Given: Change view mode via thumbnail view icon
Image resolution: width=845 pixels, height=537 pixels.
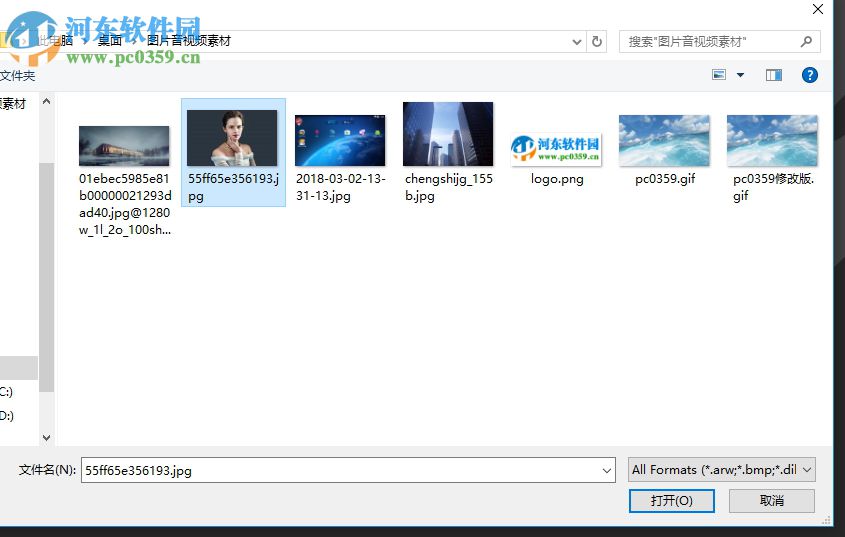Looking at the screenshot, I should (x=719, y=75).
